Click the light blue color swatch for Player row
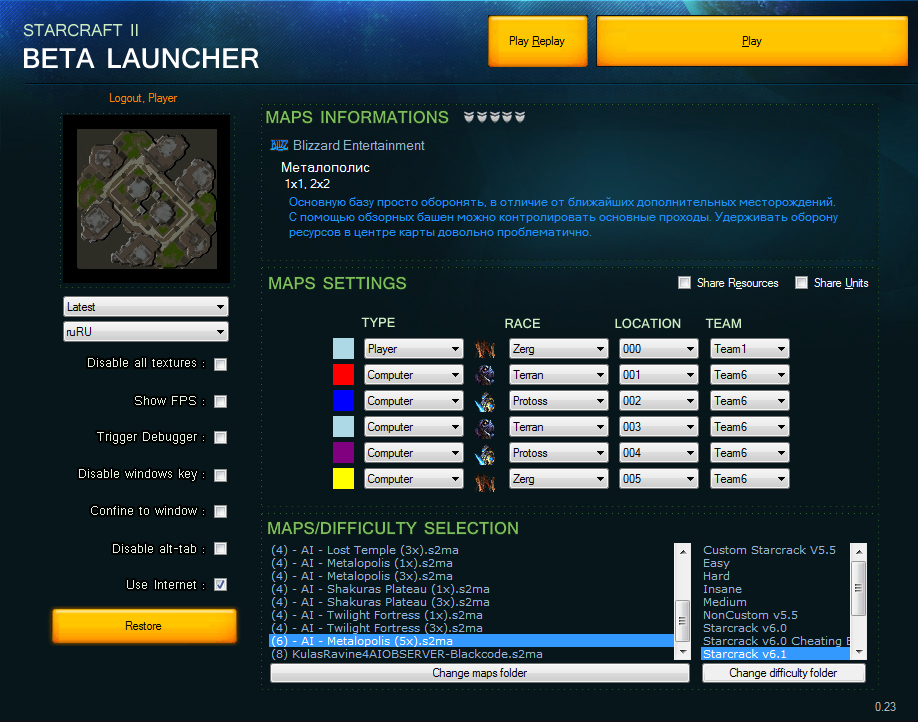Image resolution: width=918 pixels, height=722 pixels. (343, 348)
